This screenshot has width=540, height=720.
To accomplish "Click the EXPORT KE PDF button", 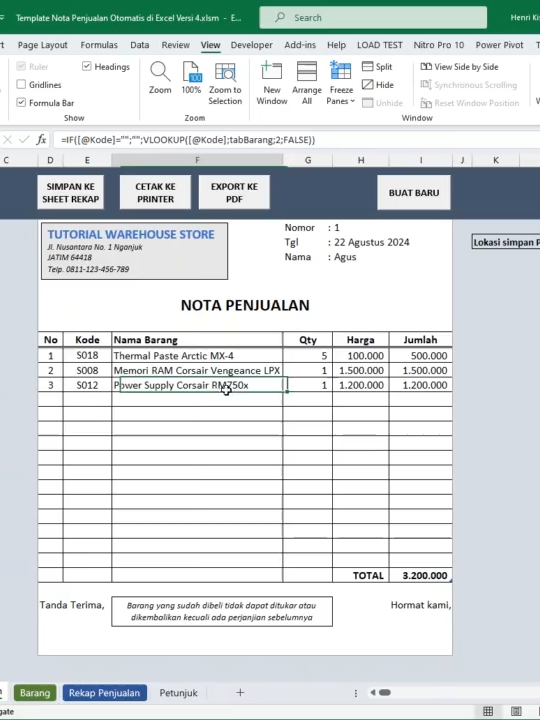I will pyautogui.click(x=234, y=192).
